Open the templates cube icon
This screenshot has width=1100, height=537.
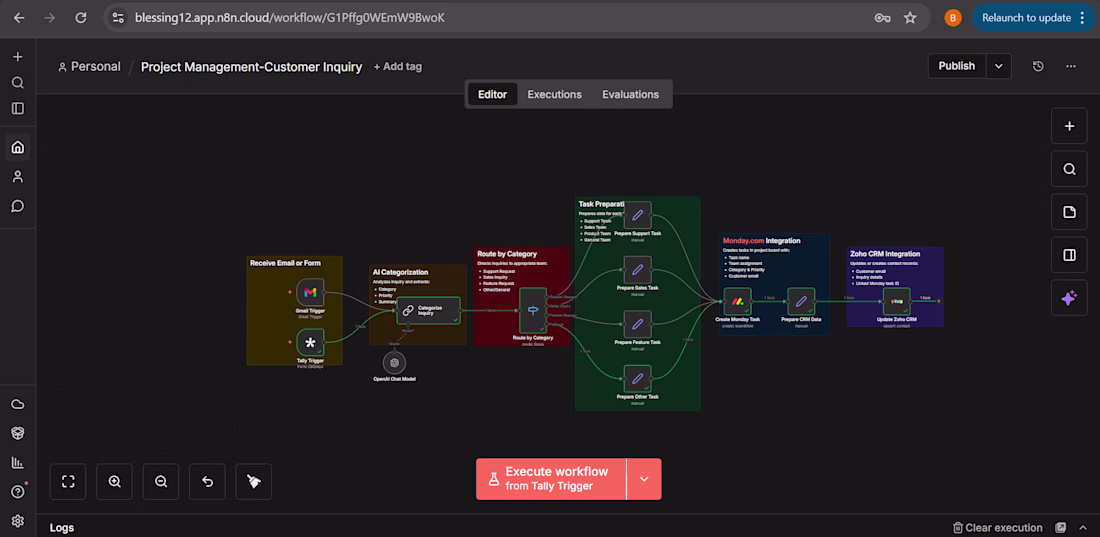[18, 433]
